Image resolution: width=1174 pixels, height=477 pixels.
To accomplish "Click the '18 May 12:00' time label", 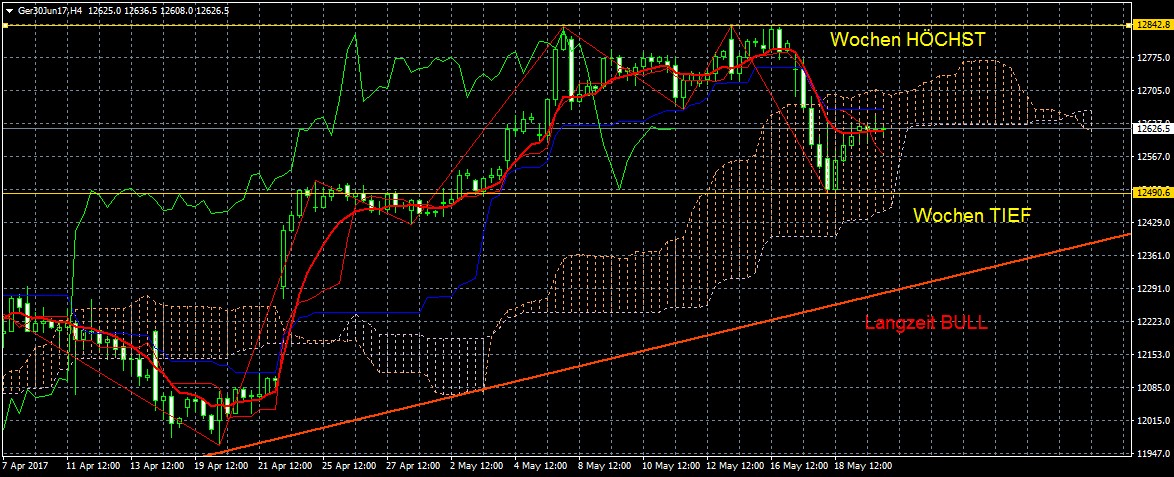I will pos(862,466).
